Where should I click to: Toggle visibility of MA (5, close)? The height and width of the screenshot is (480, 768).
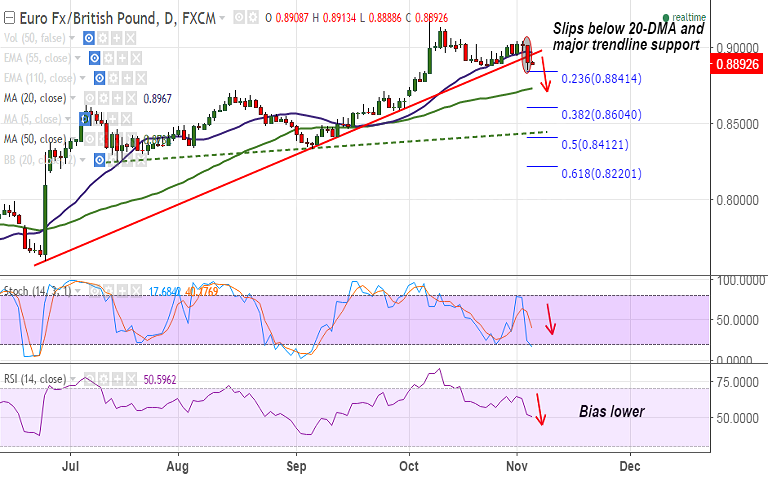pos(85,119)
